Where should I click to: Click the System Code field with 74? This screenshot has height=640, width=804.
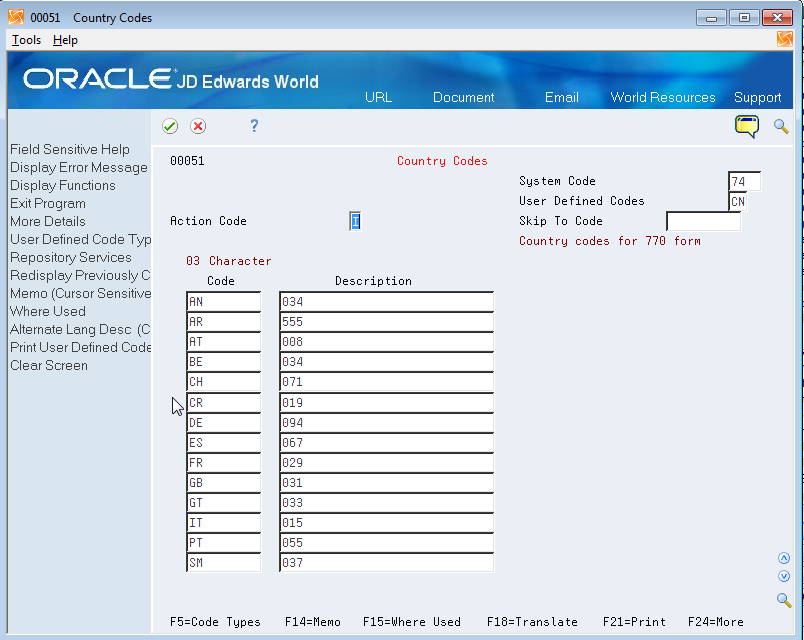(745, 182)
